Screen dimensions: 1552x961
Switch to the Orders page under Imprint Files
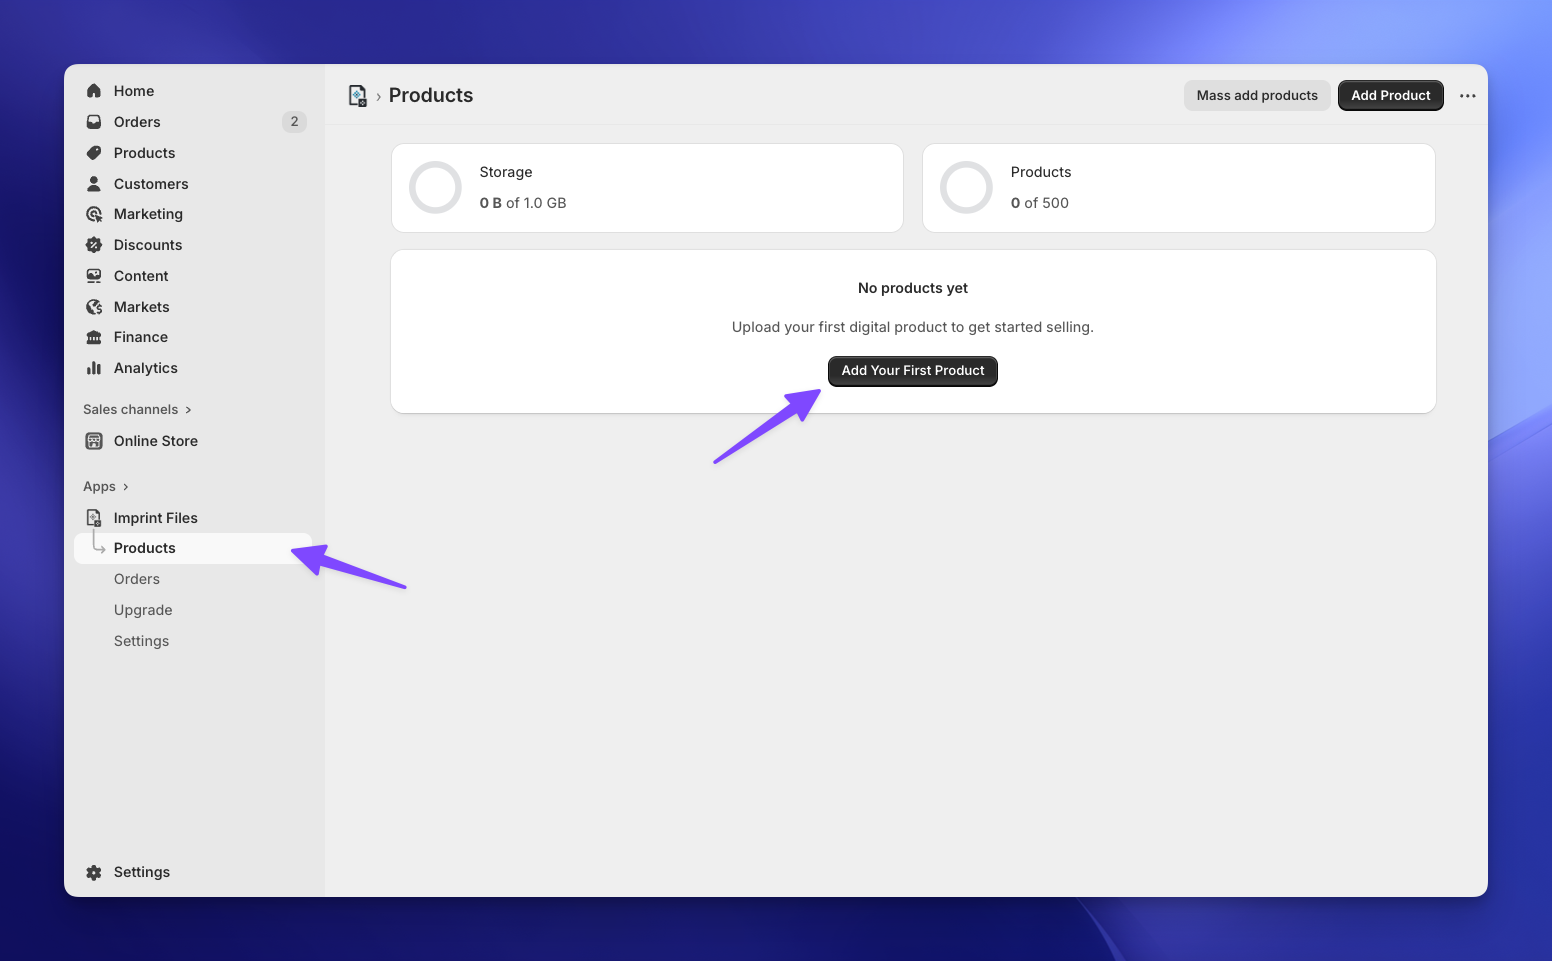point(137,578)
